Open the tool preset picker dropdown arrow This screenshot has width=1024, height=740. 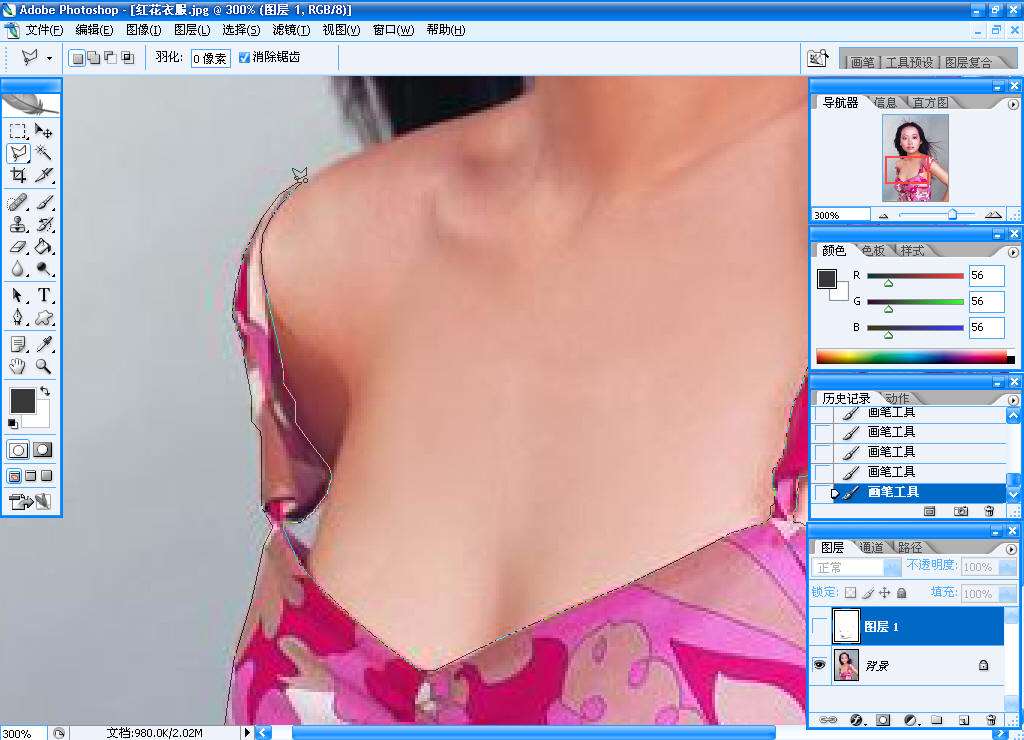pyautogui.click(x=49, y=58)
